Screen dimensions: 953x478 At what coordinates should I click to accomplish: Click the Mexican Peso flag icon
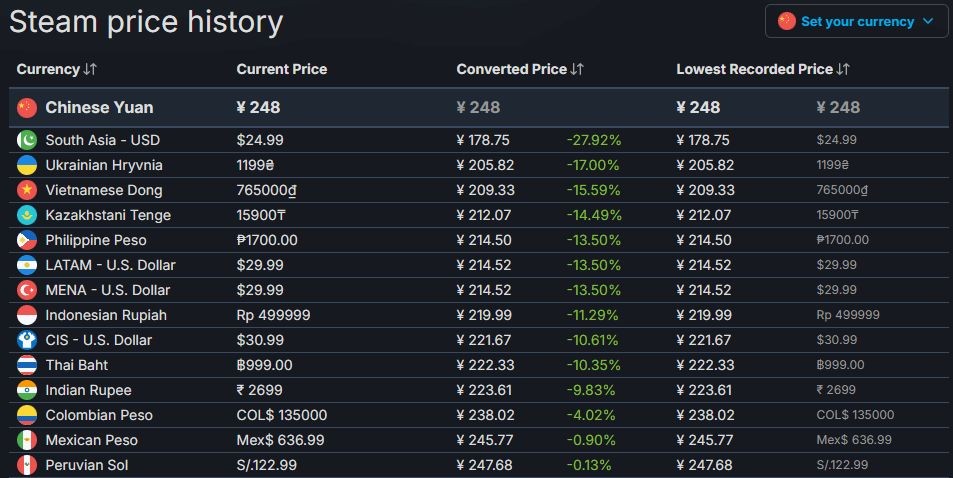[x=27, y=440]
